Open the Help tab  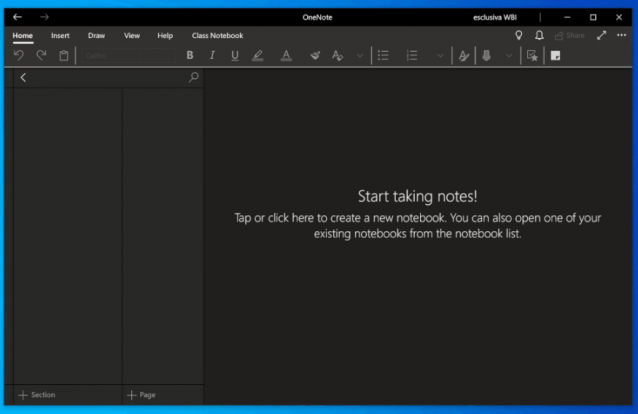[x=165, y=35]
